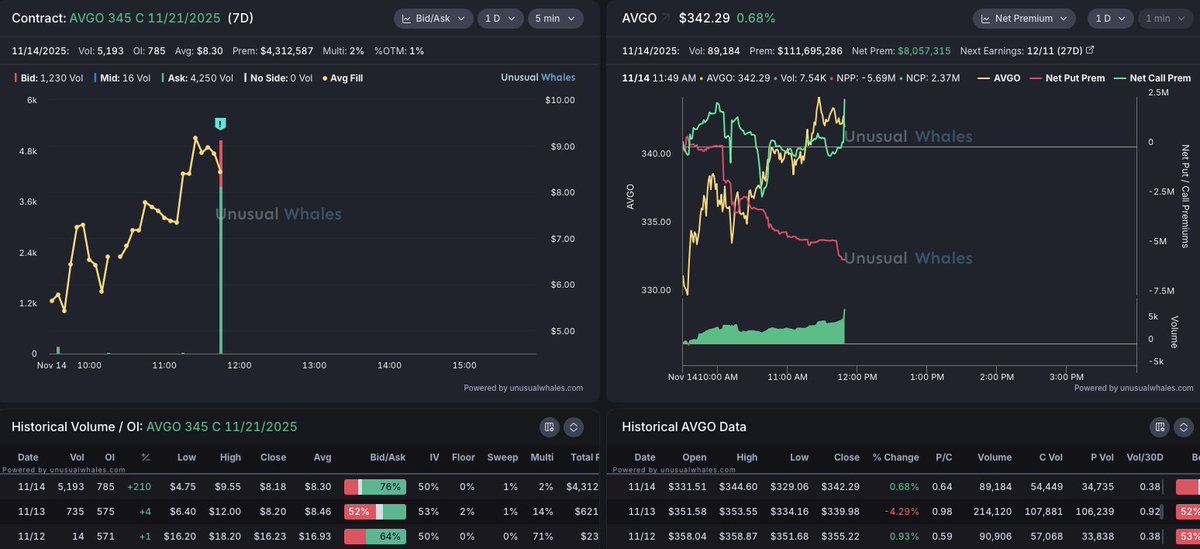Open column settings in Historical AVGO Data panel
Screen dimensions: 1200x549
(x=1159, y=426)
